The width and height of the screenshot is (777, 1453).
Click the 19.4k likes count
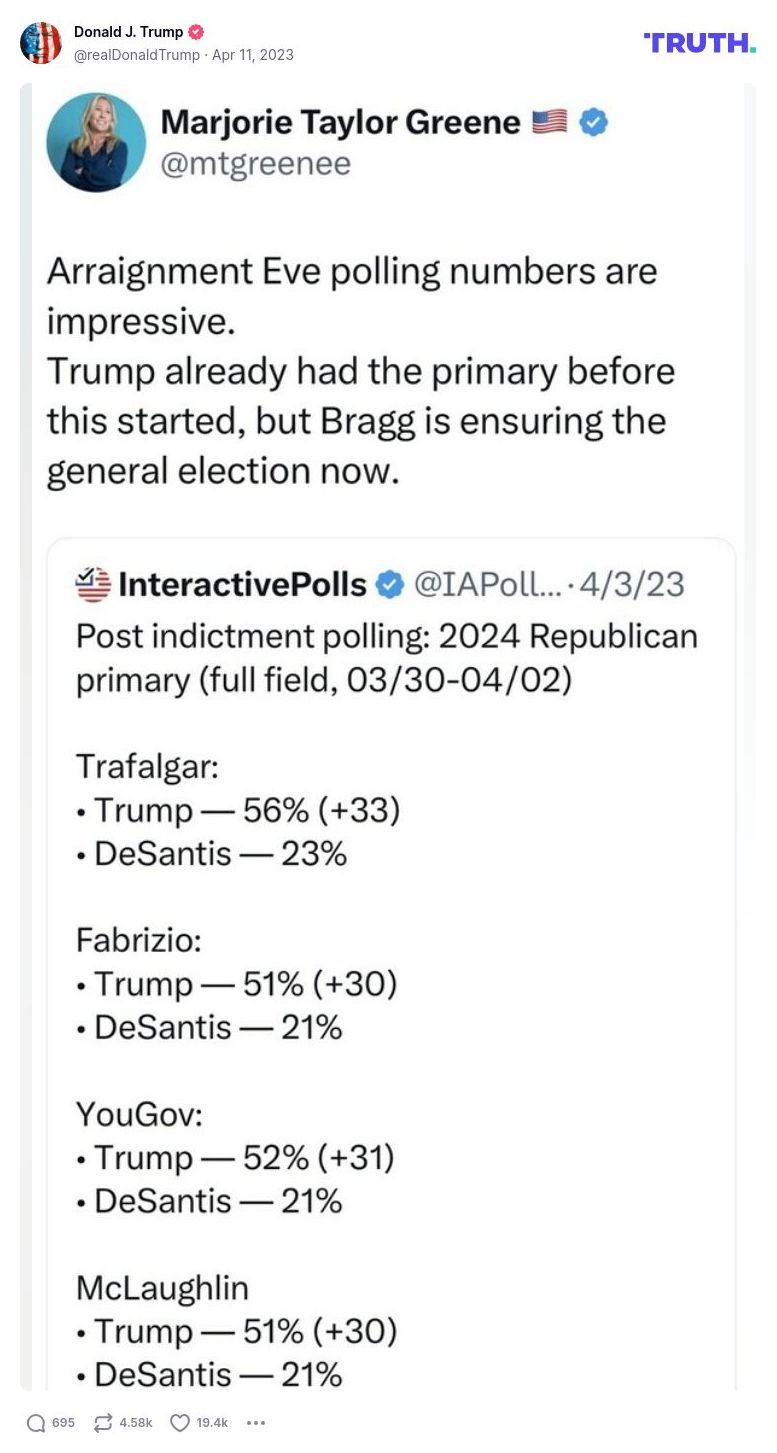tap(213, 1421)
